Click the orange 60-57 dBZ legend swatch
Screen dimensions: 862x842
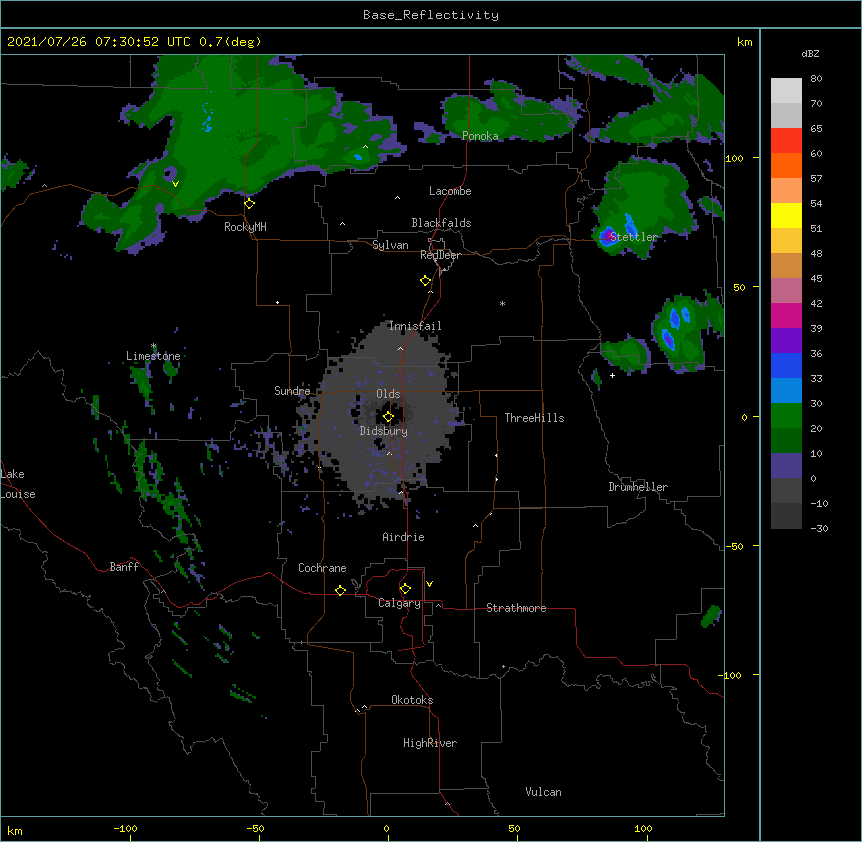pos(786,166)
